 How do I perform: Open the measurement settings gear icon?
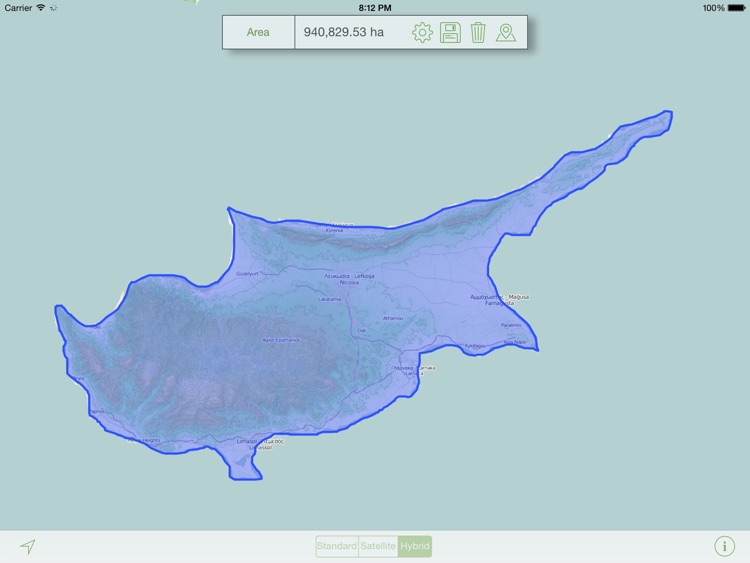click(422, 33)
